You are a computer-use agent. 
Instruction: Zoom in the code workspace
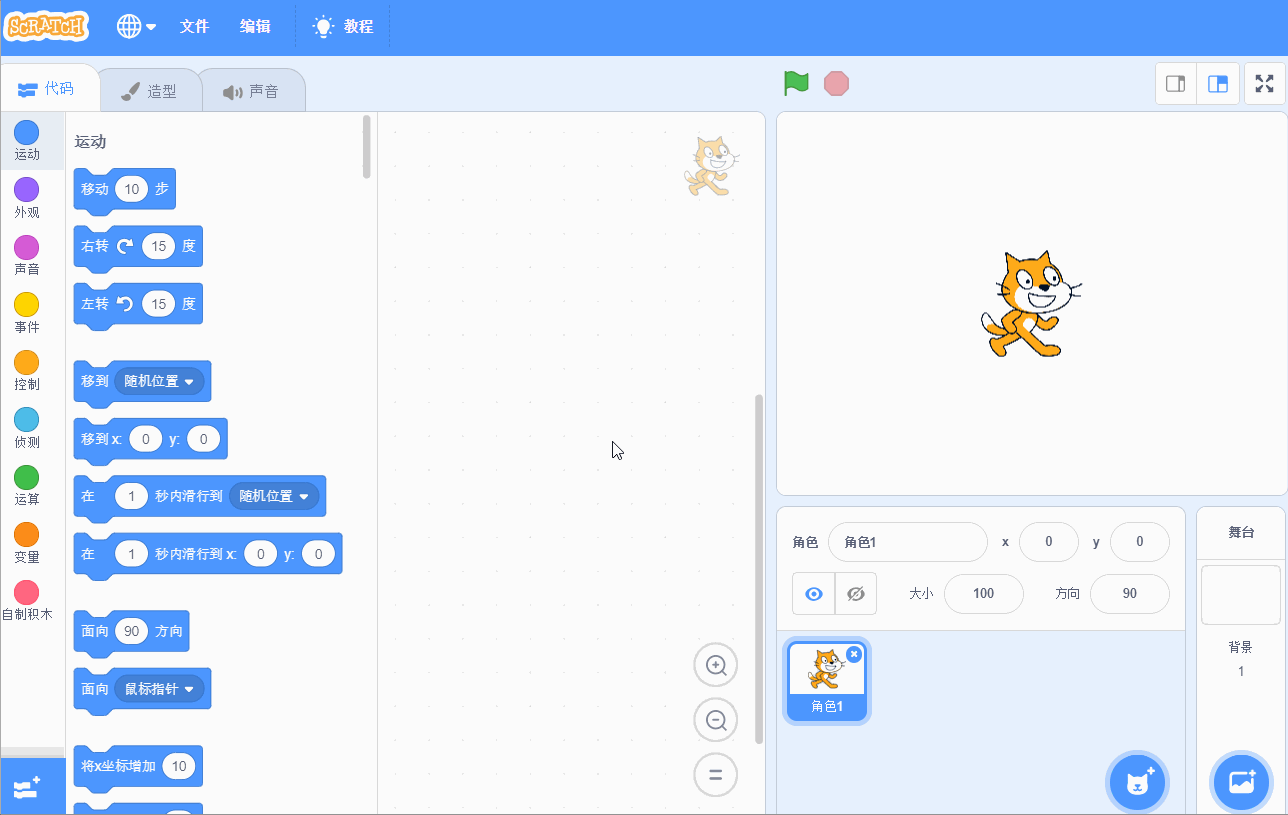pyautogui.click(x=715, y=665)
